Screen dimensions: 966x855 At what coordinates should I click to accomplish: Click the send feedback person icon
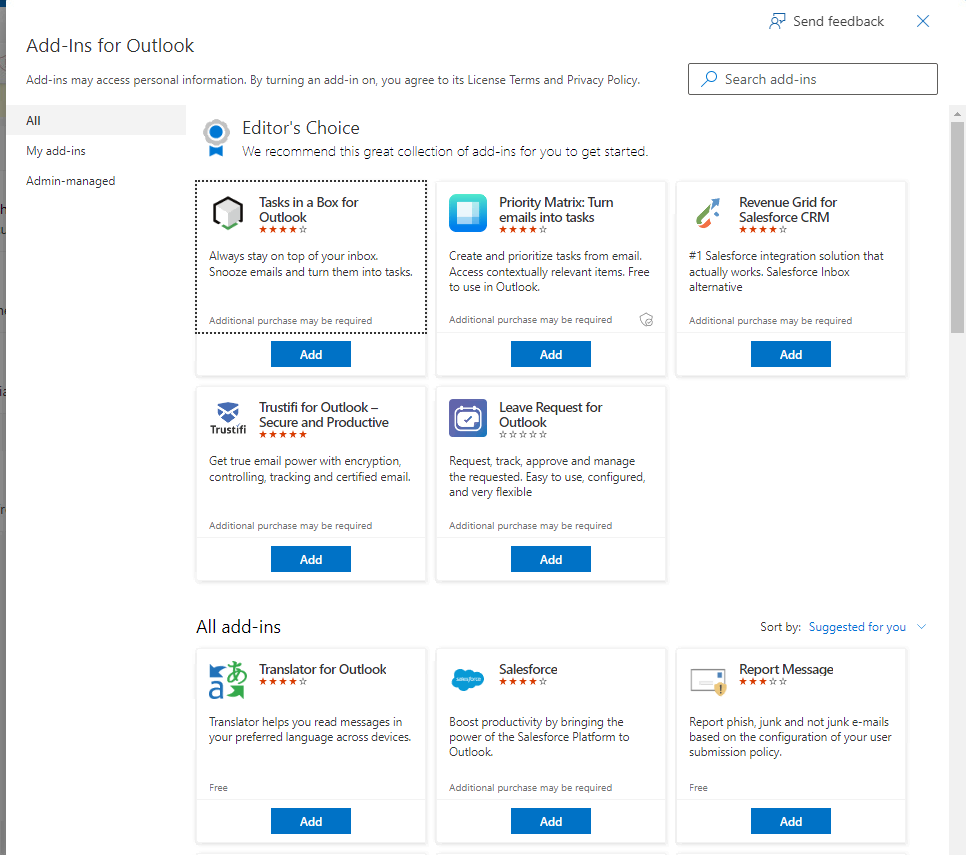tap(777, 22)
